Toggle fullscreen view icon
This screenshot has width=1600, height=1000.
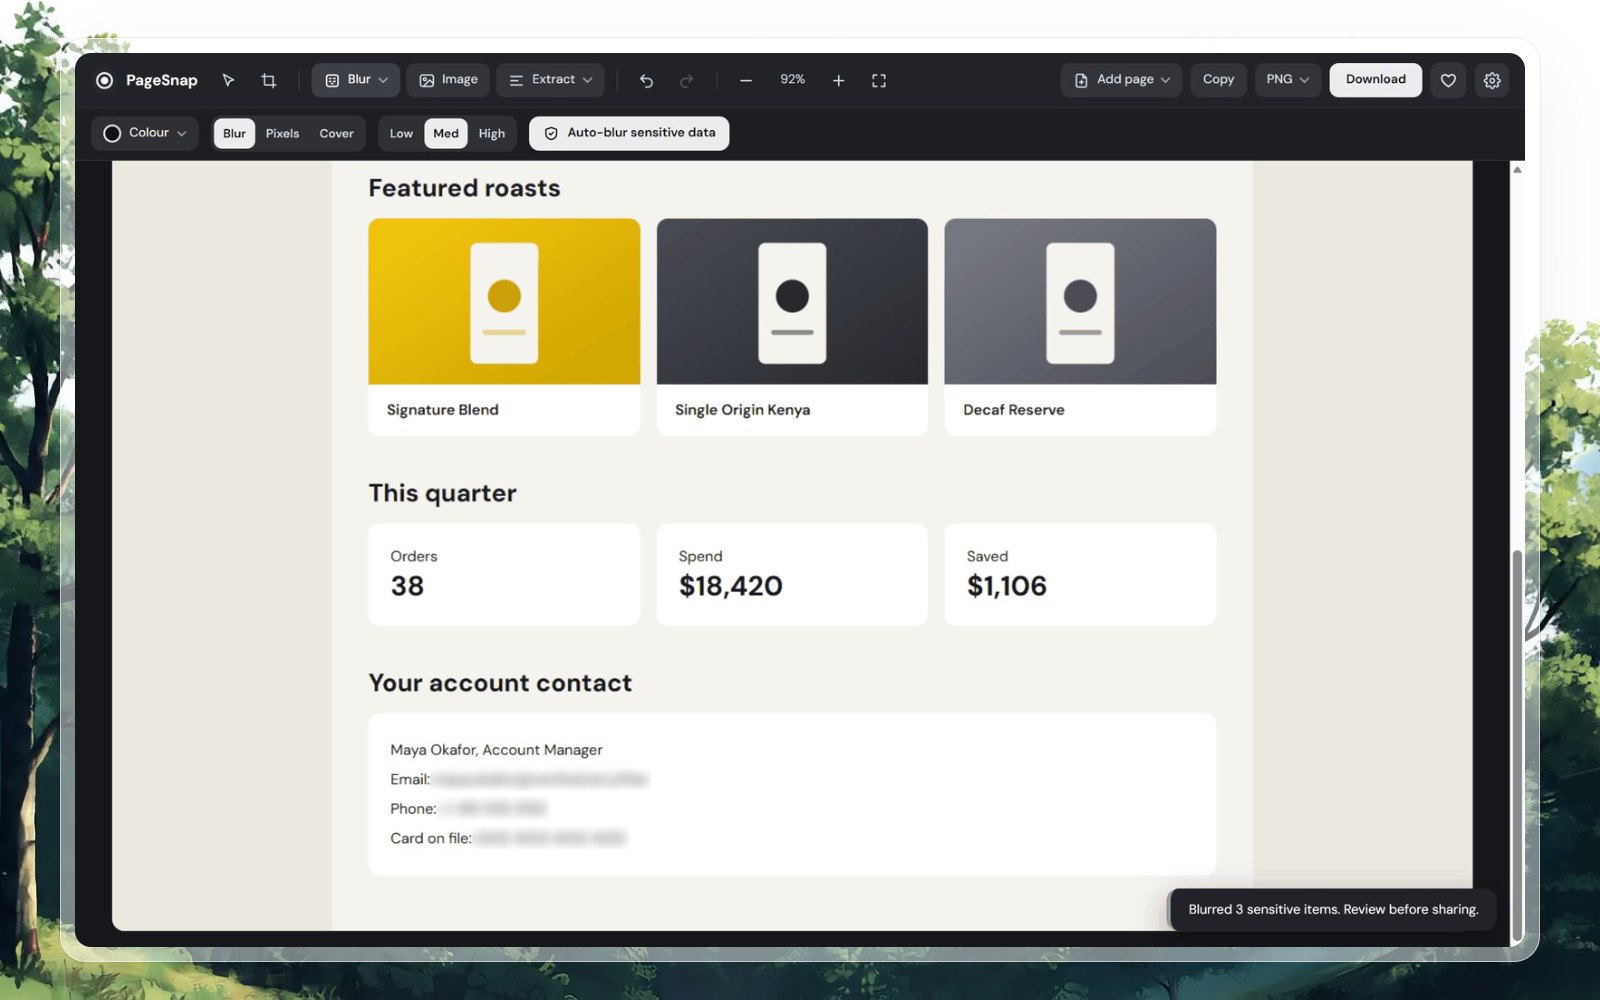(879, 80)
